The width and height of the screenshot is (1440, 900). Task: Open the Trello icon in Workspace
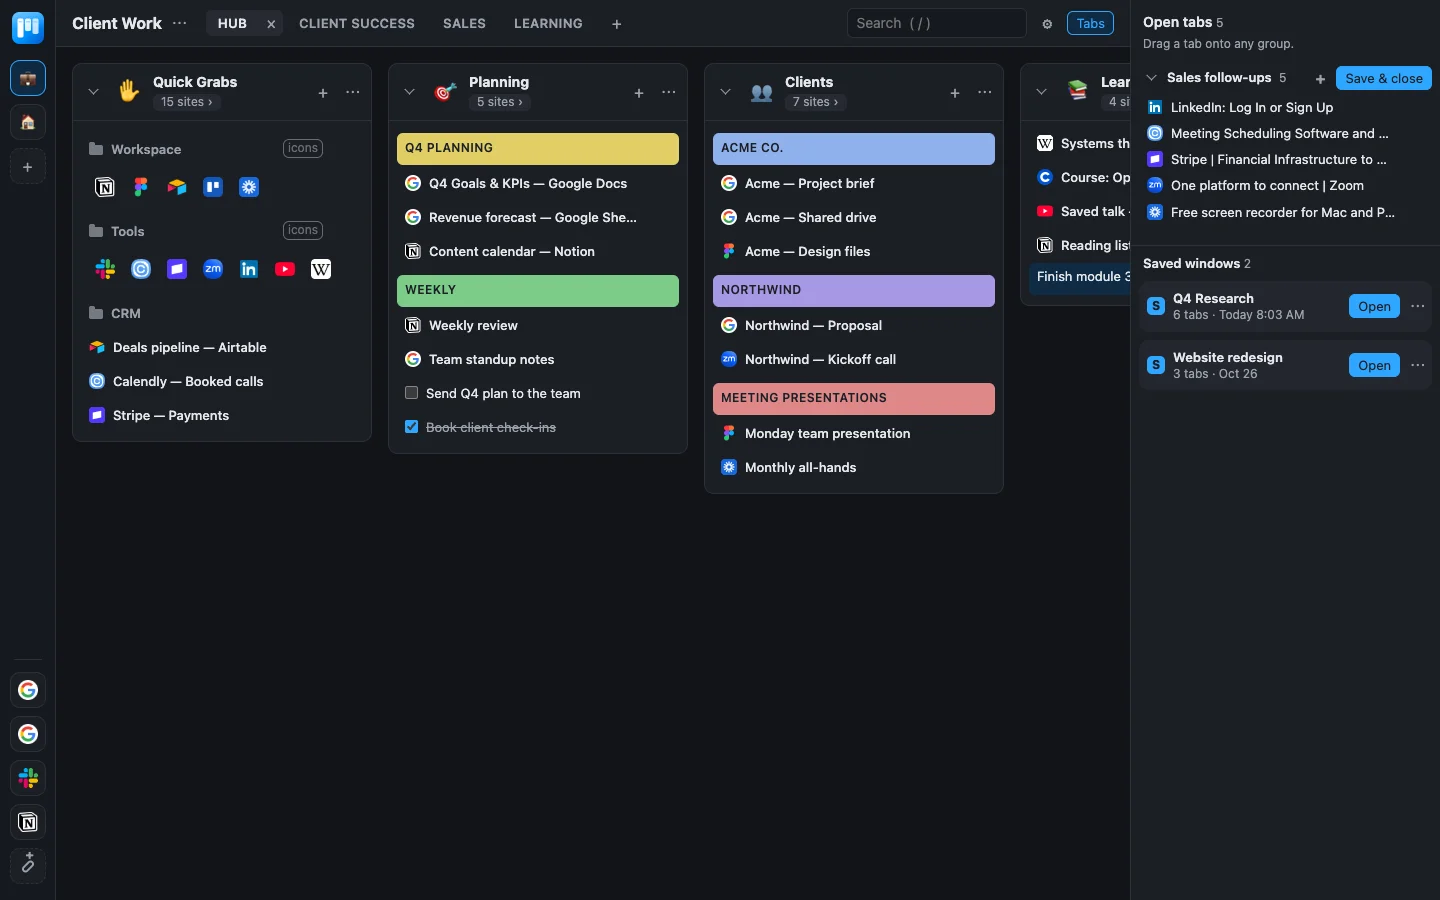[x=213, y=187]
